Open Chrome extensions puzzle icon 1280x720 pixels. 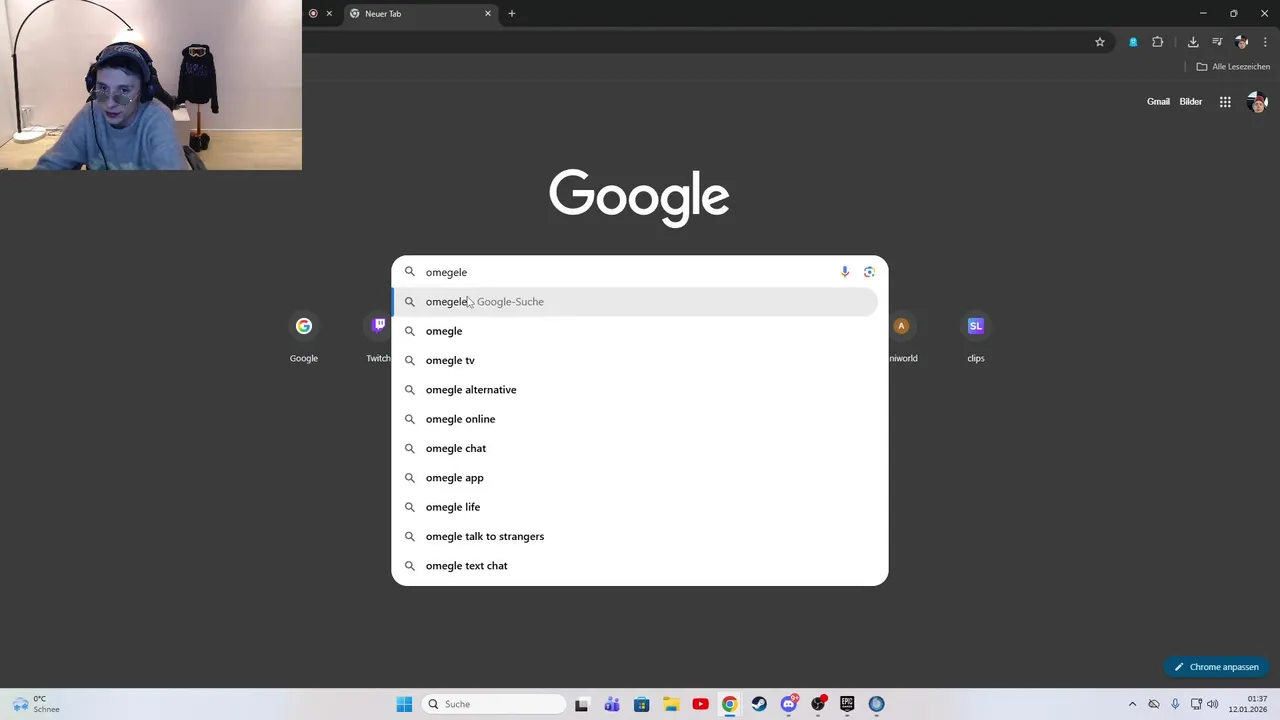1158,42
